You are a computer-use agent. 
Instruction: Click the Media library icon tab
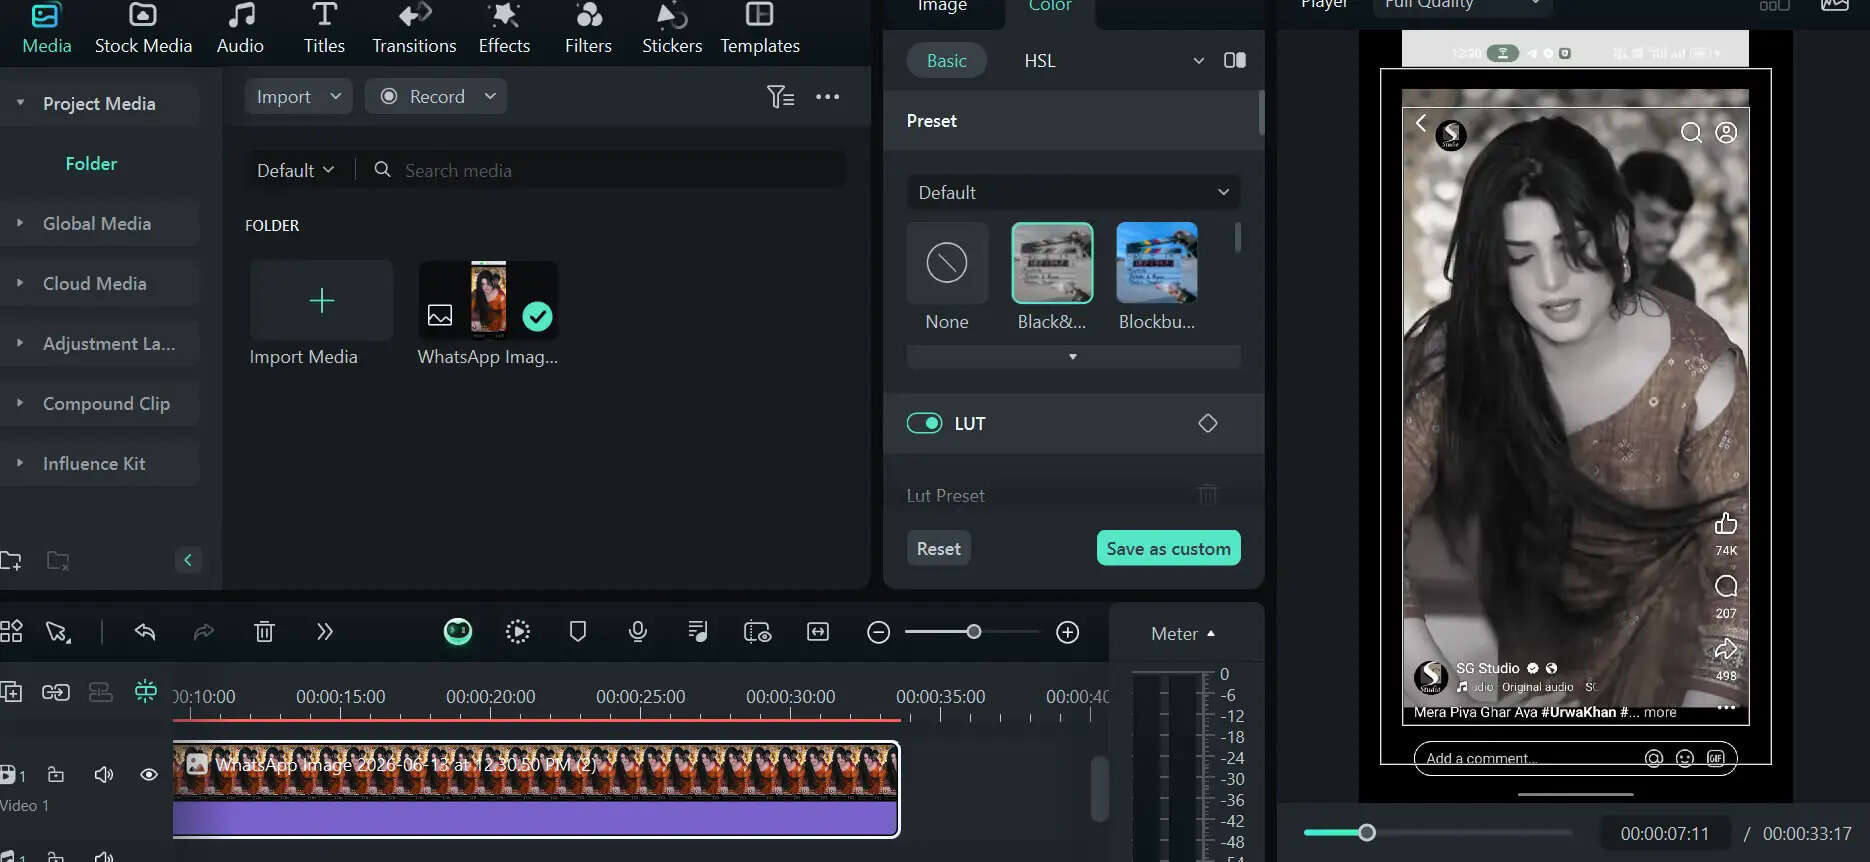coord(46,29)
